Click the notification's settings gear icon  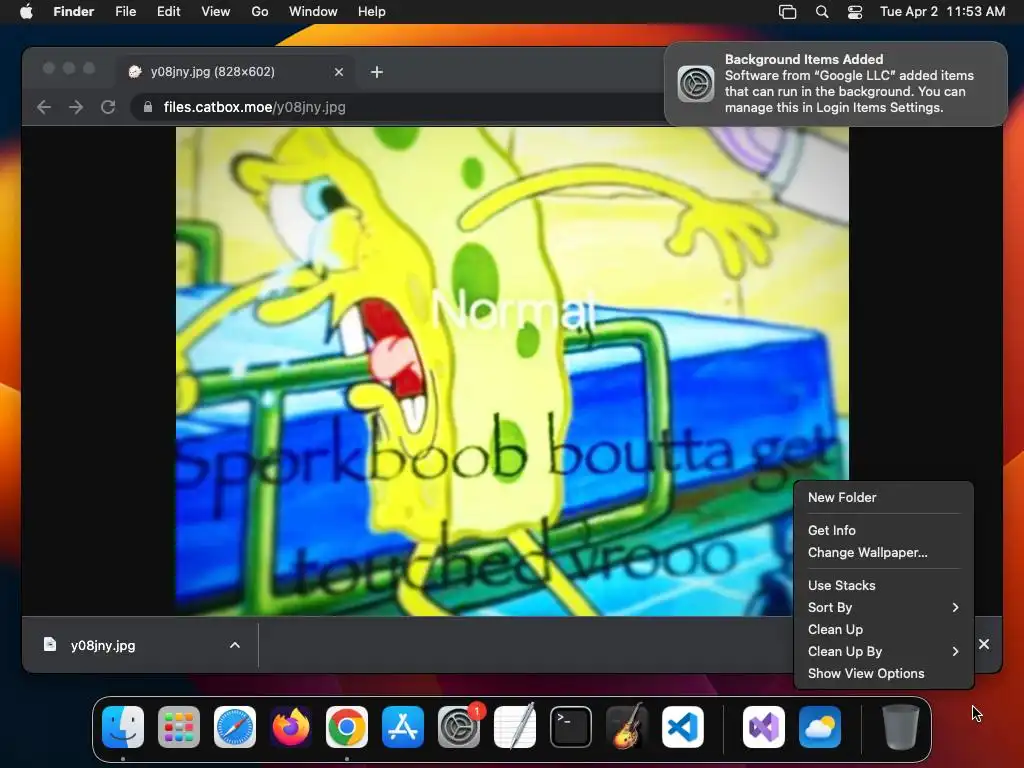[x=696, y=84]
